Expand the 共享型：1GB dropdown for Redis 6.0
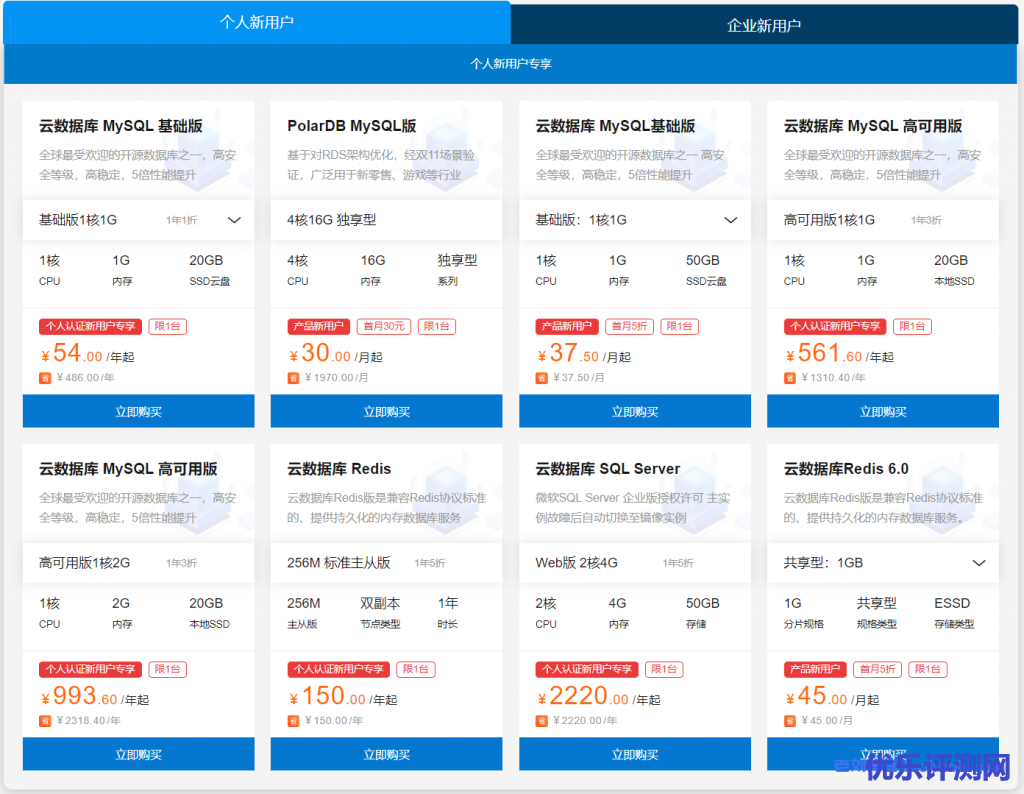Viewport: 1024px width, 794px height. tap(979, 563)
